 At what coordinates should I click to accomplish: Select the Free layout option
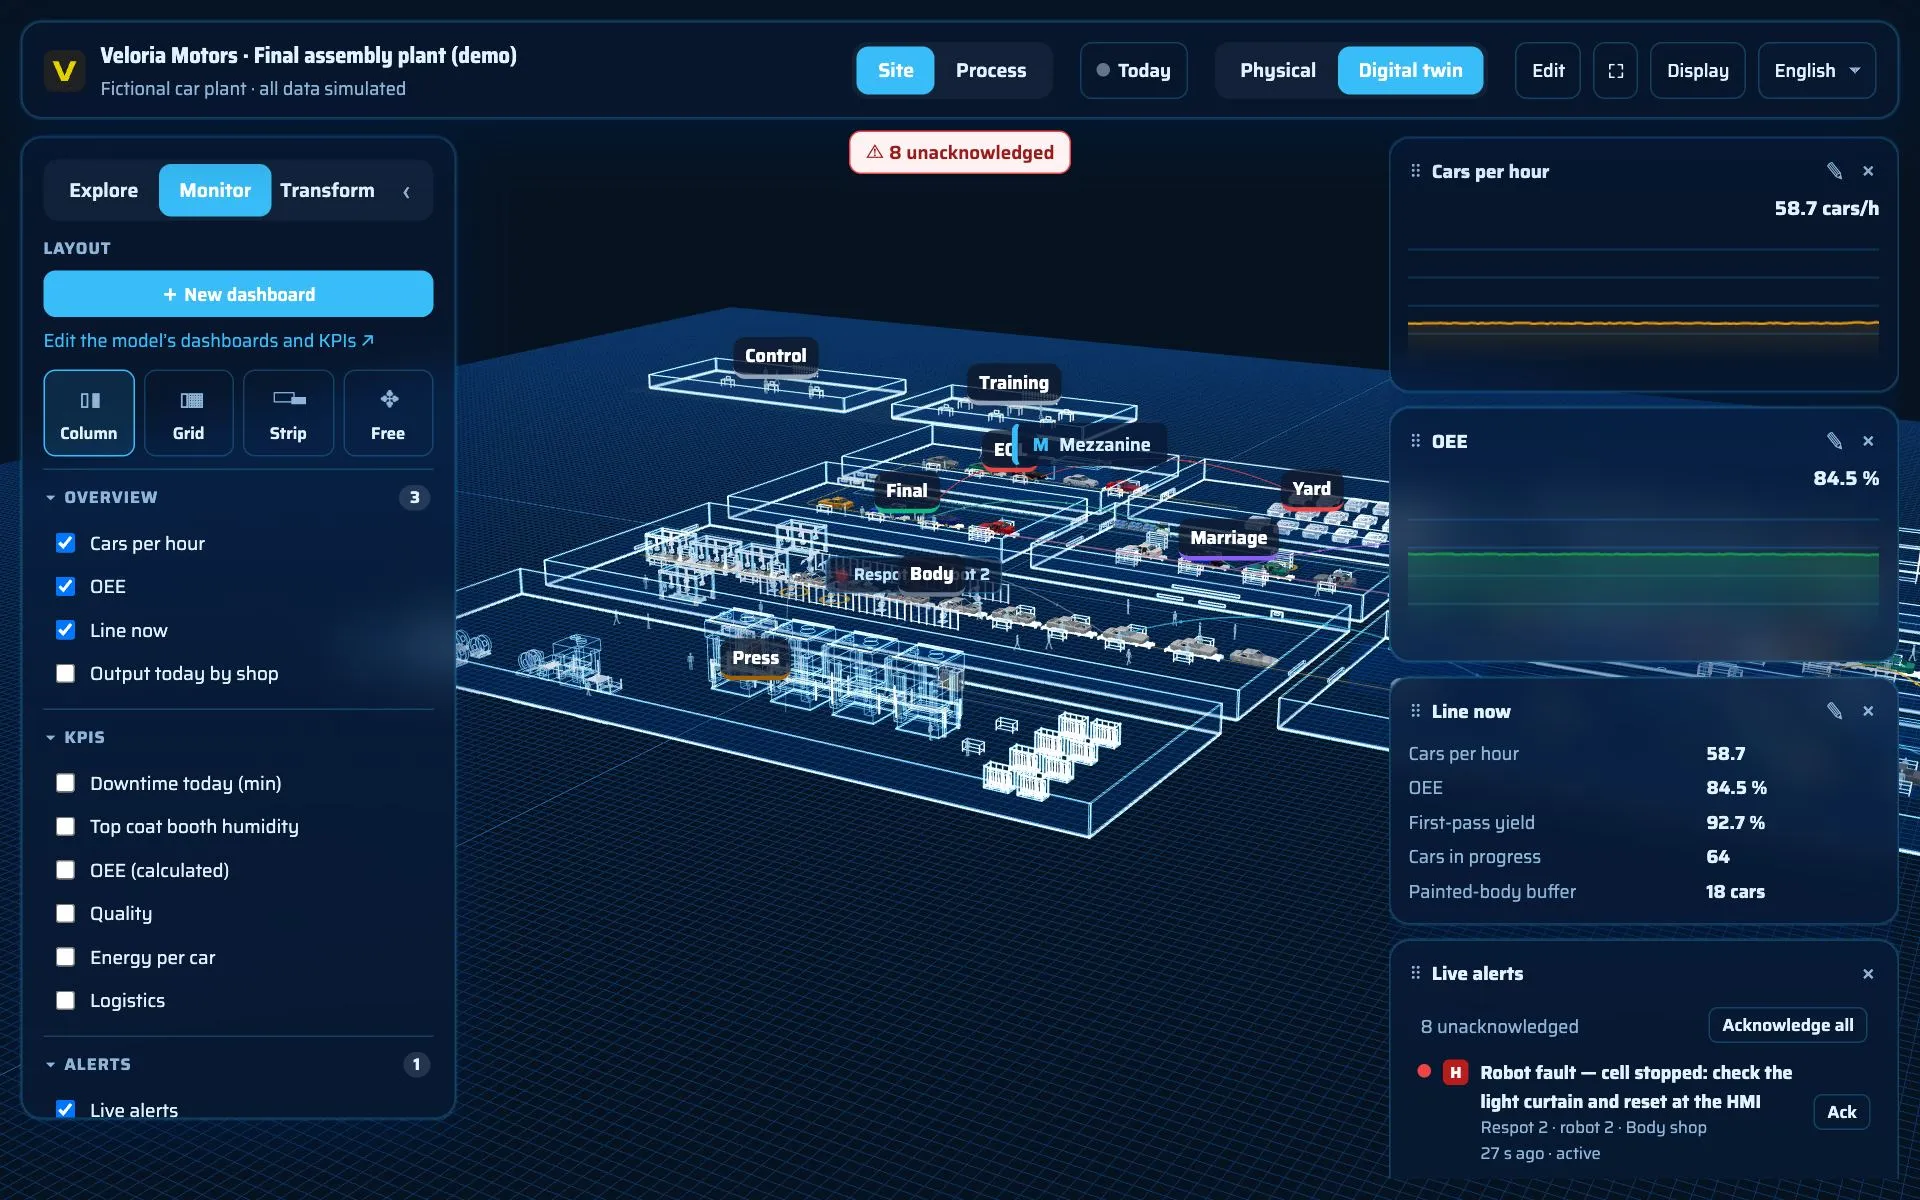(388, 413)
